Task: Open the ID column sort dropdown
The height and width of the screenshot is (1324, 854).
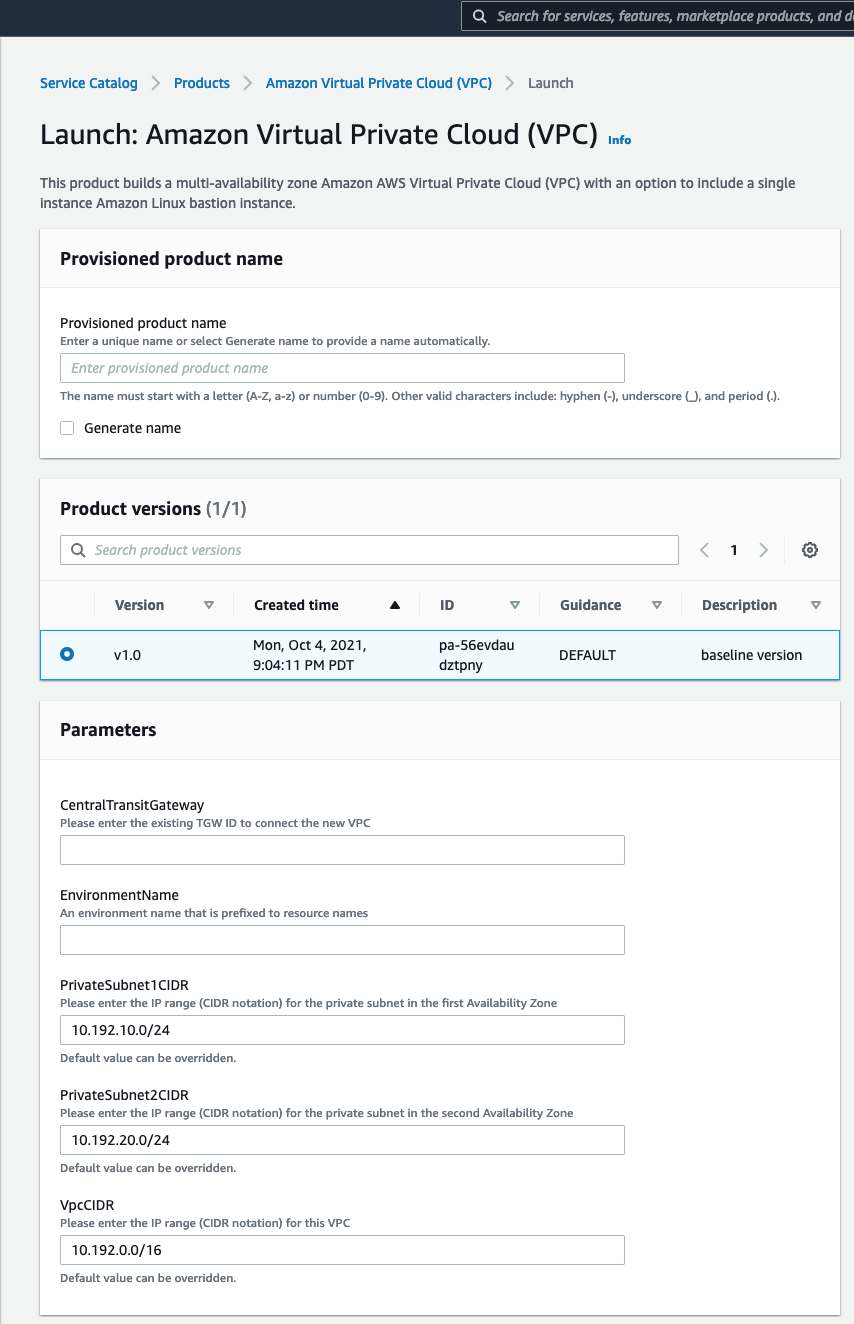Action: 515,604
